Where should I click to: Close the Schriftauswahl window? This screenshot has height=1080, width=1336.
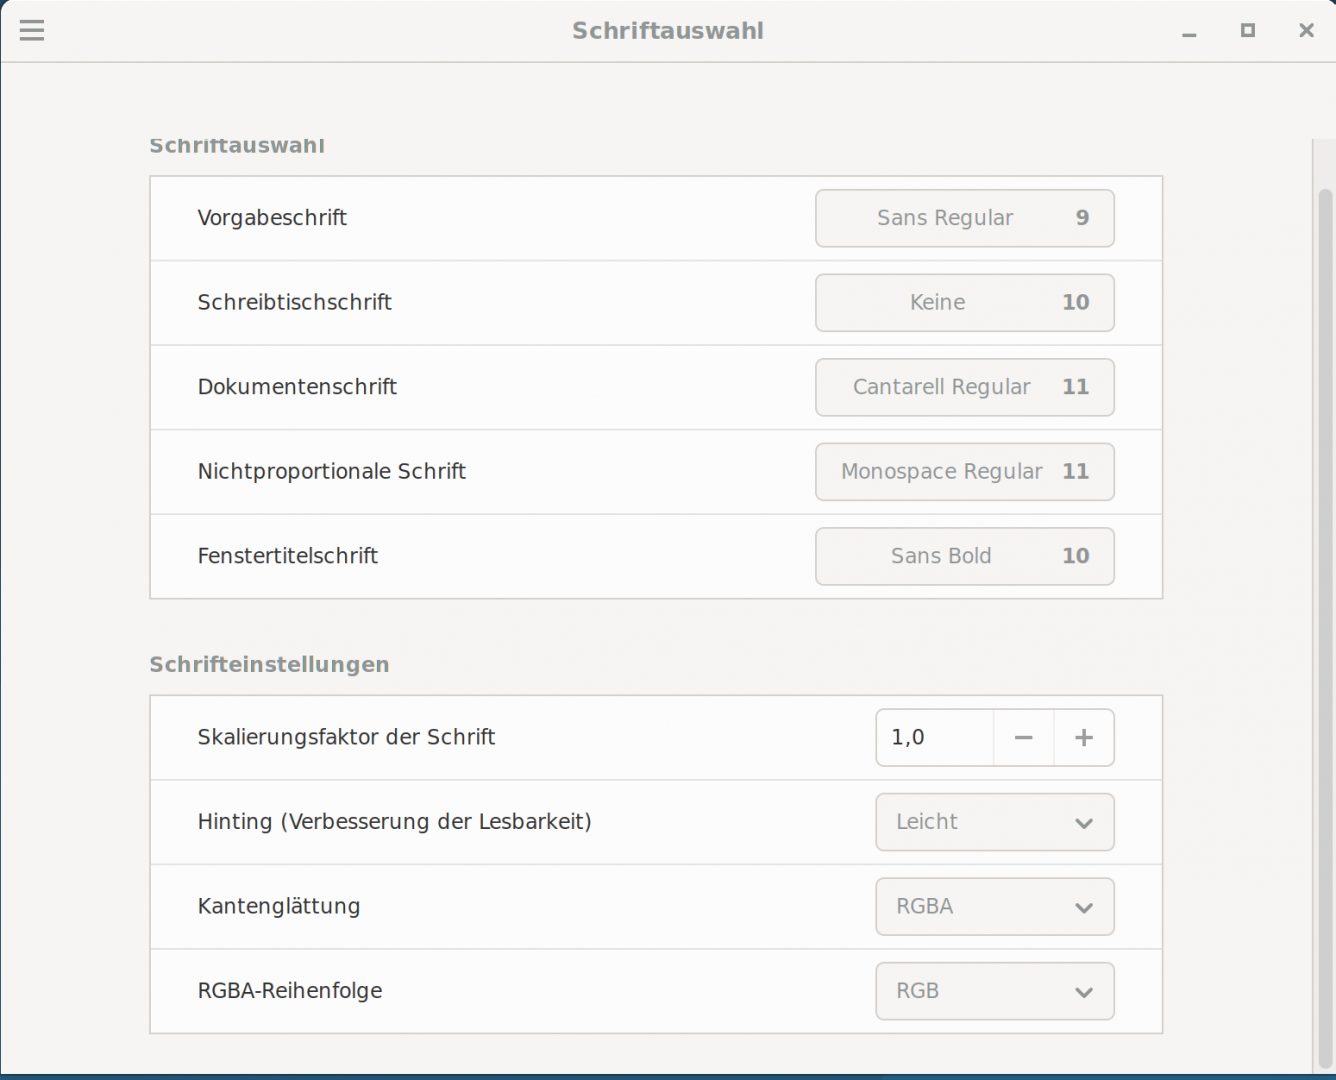1306,31
